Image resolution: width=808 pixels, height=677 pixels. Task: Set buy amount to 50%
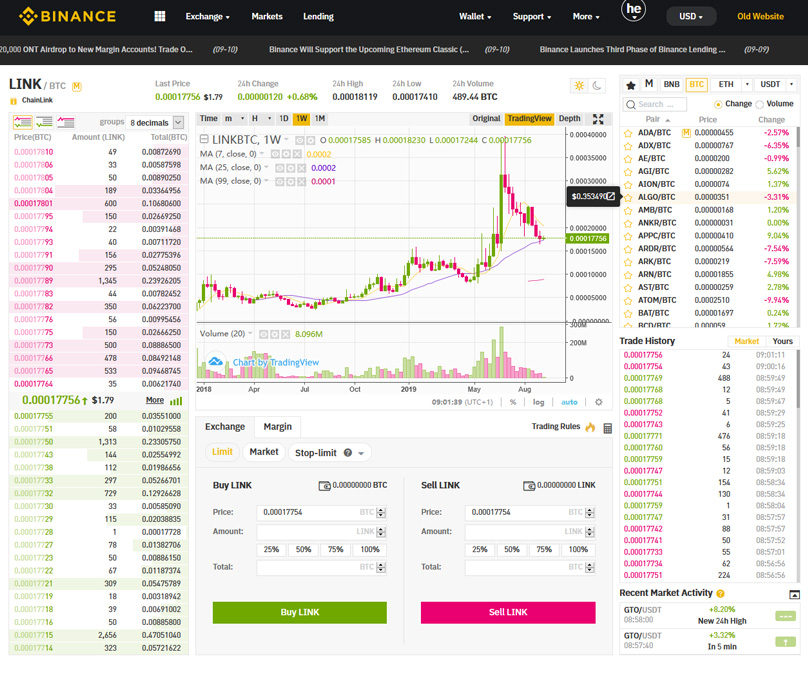click(x=303, y=549)
